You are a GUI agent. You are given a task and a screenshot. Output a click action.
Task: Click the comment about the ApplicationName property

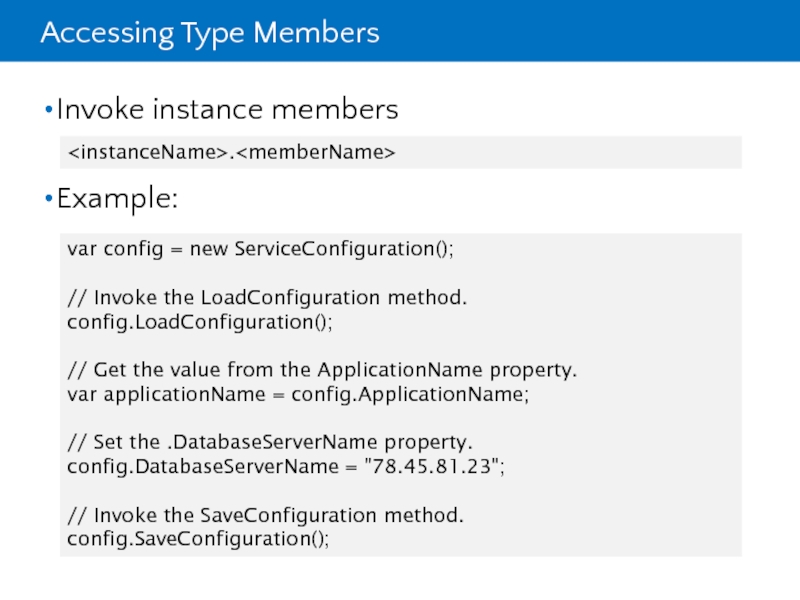tap(321, 370)
